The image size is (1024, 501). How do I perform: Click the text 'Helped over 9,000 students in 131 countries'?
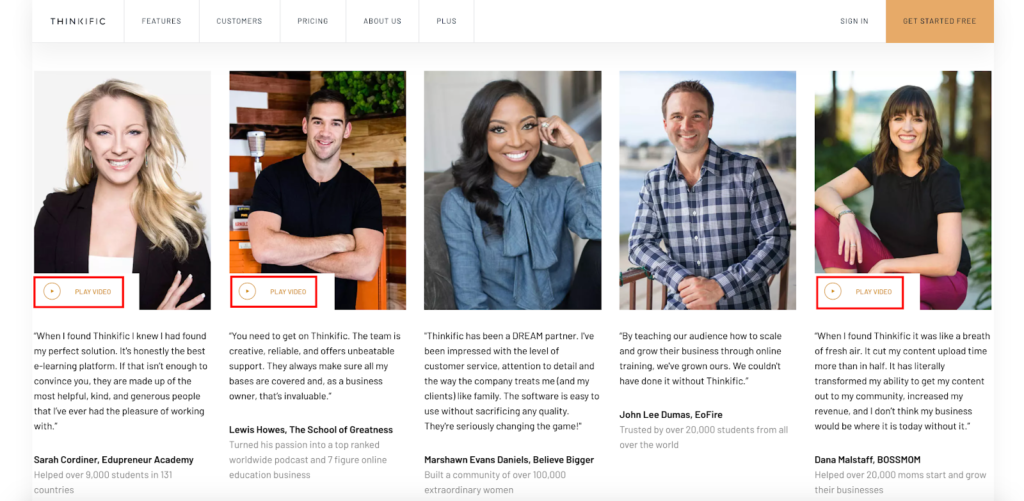click(x=103, y=482)
